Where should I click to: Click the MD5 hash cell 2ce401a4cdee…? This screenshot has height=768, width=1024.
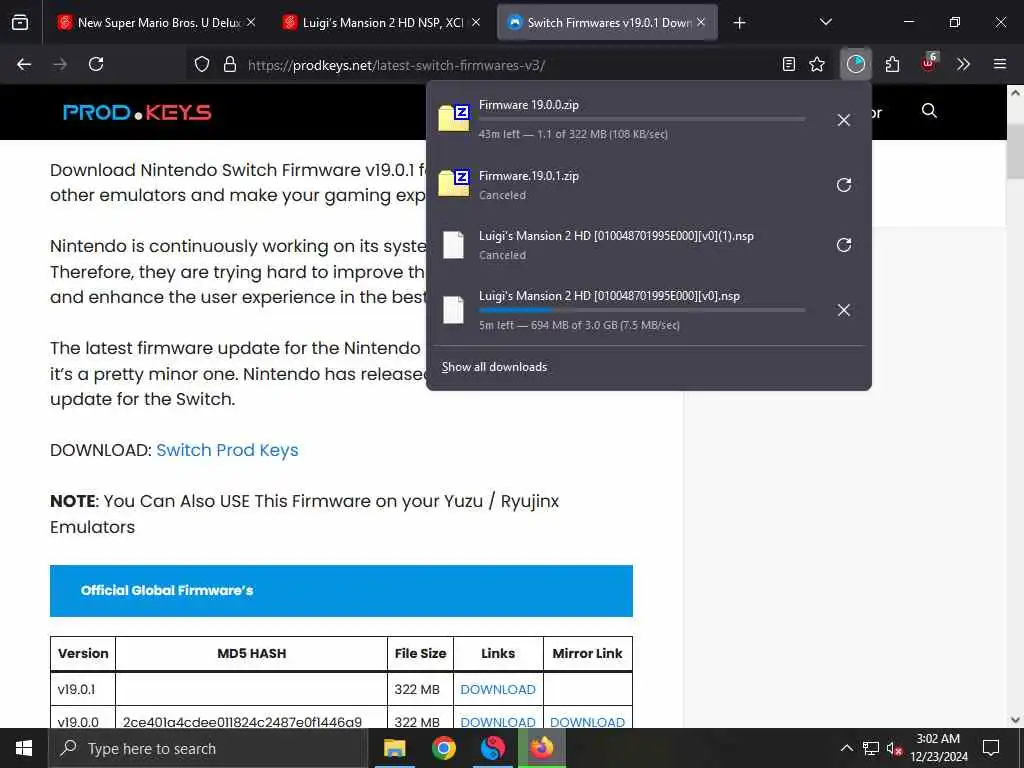pos(251,718)
